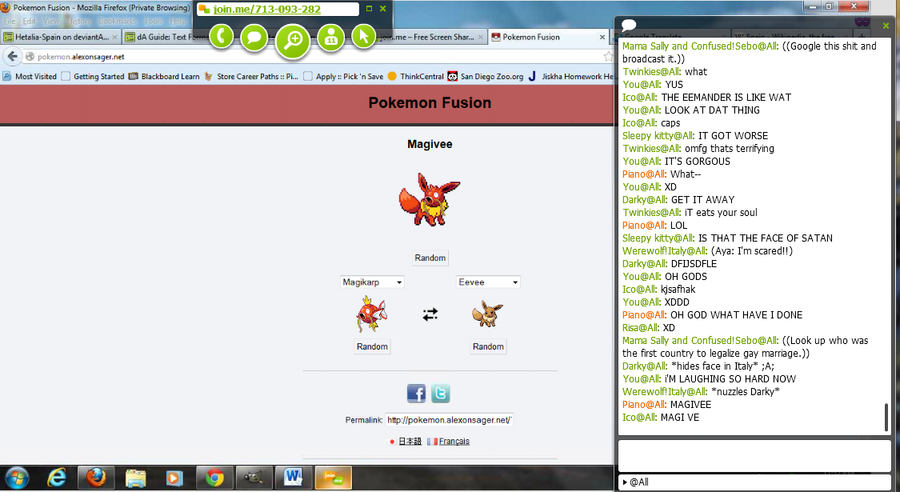900x492 pixels.
Task: Click the 'Pokemon Fusion' page heading
Action: (430, 103)
